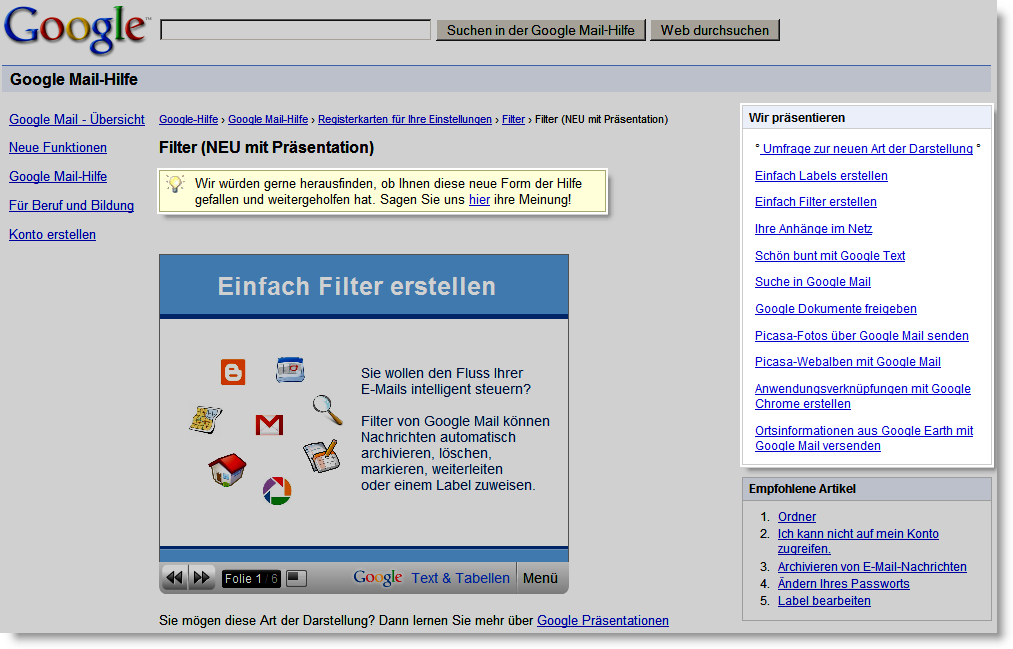The width and height of the screenshot is (1013, 649).
Task: Click the 'Empfohlene Artikel' panel header
Action: pyautogui.click(x=867, y=489)
